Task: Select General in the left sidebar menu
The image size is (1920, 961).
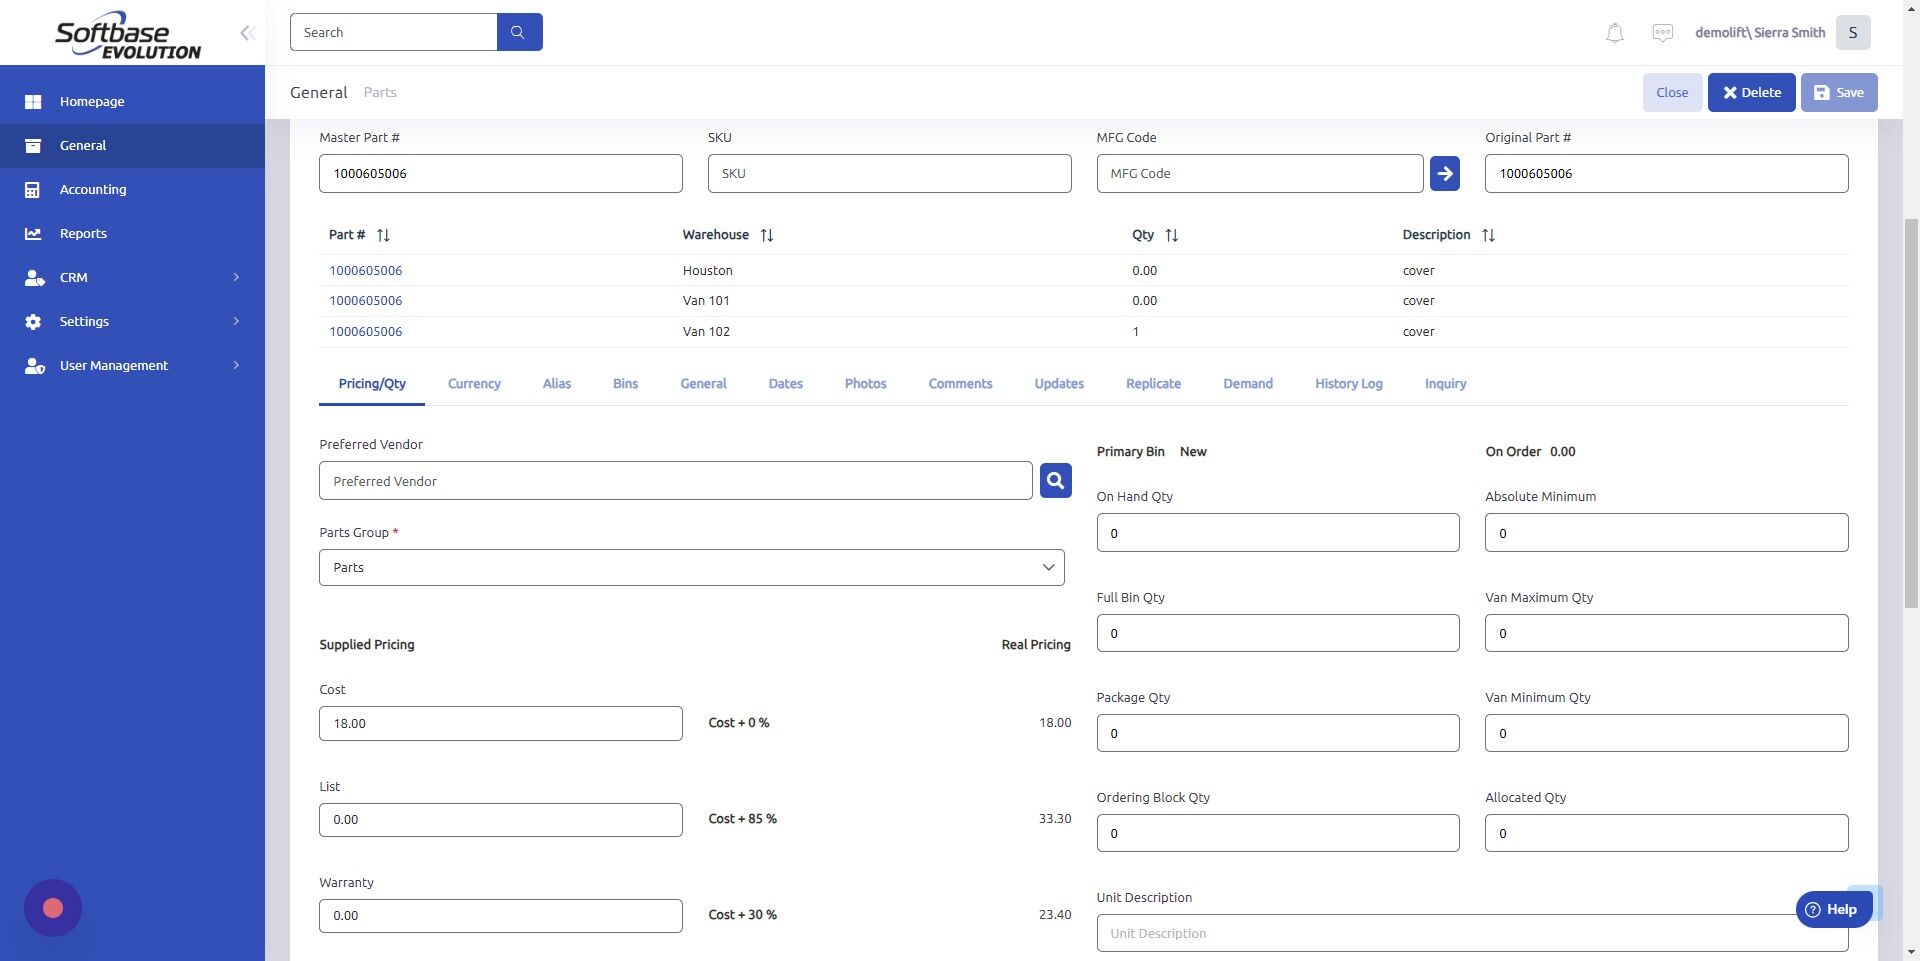Action: point(132,145)
